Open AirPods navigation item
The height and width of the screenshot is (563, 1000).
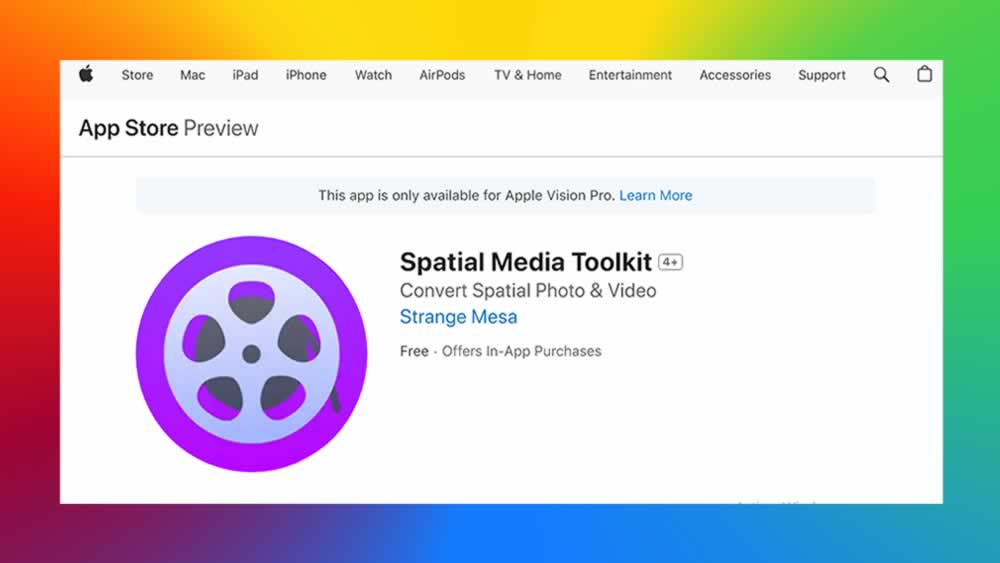(x=442, y=75)
